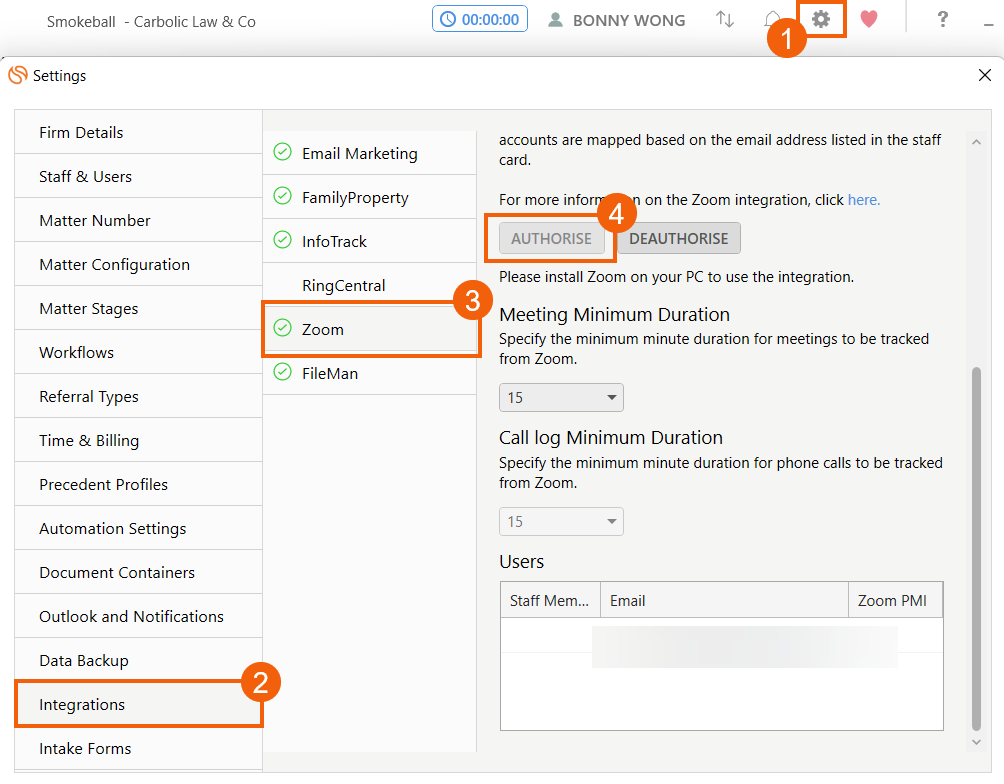The height and width of the screenshot is (784, 1004).
Task: Sort by Staff Member column header
Action: coord(550,600)
